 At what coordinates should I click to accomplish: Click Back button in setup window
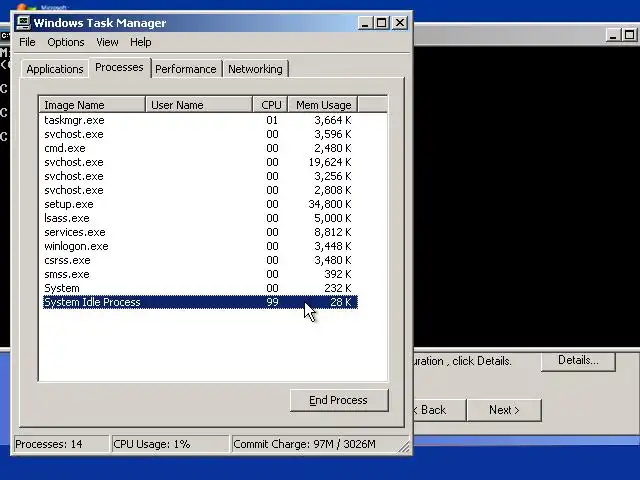click(439, 410)
